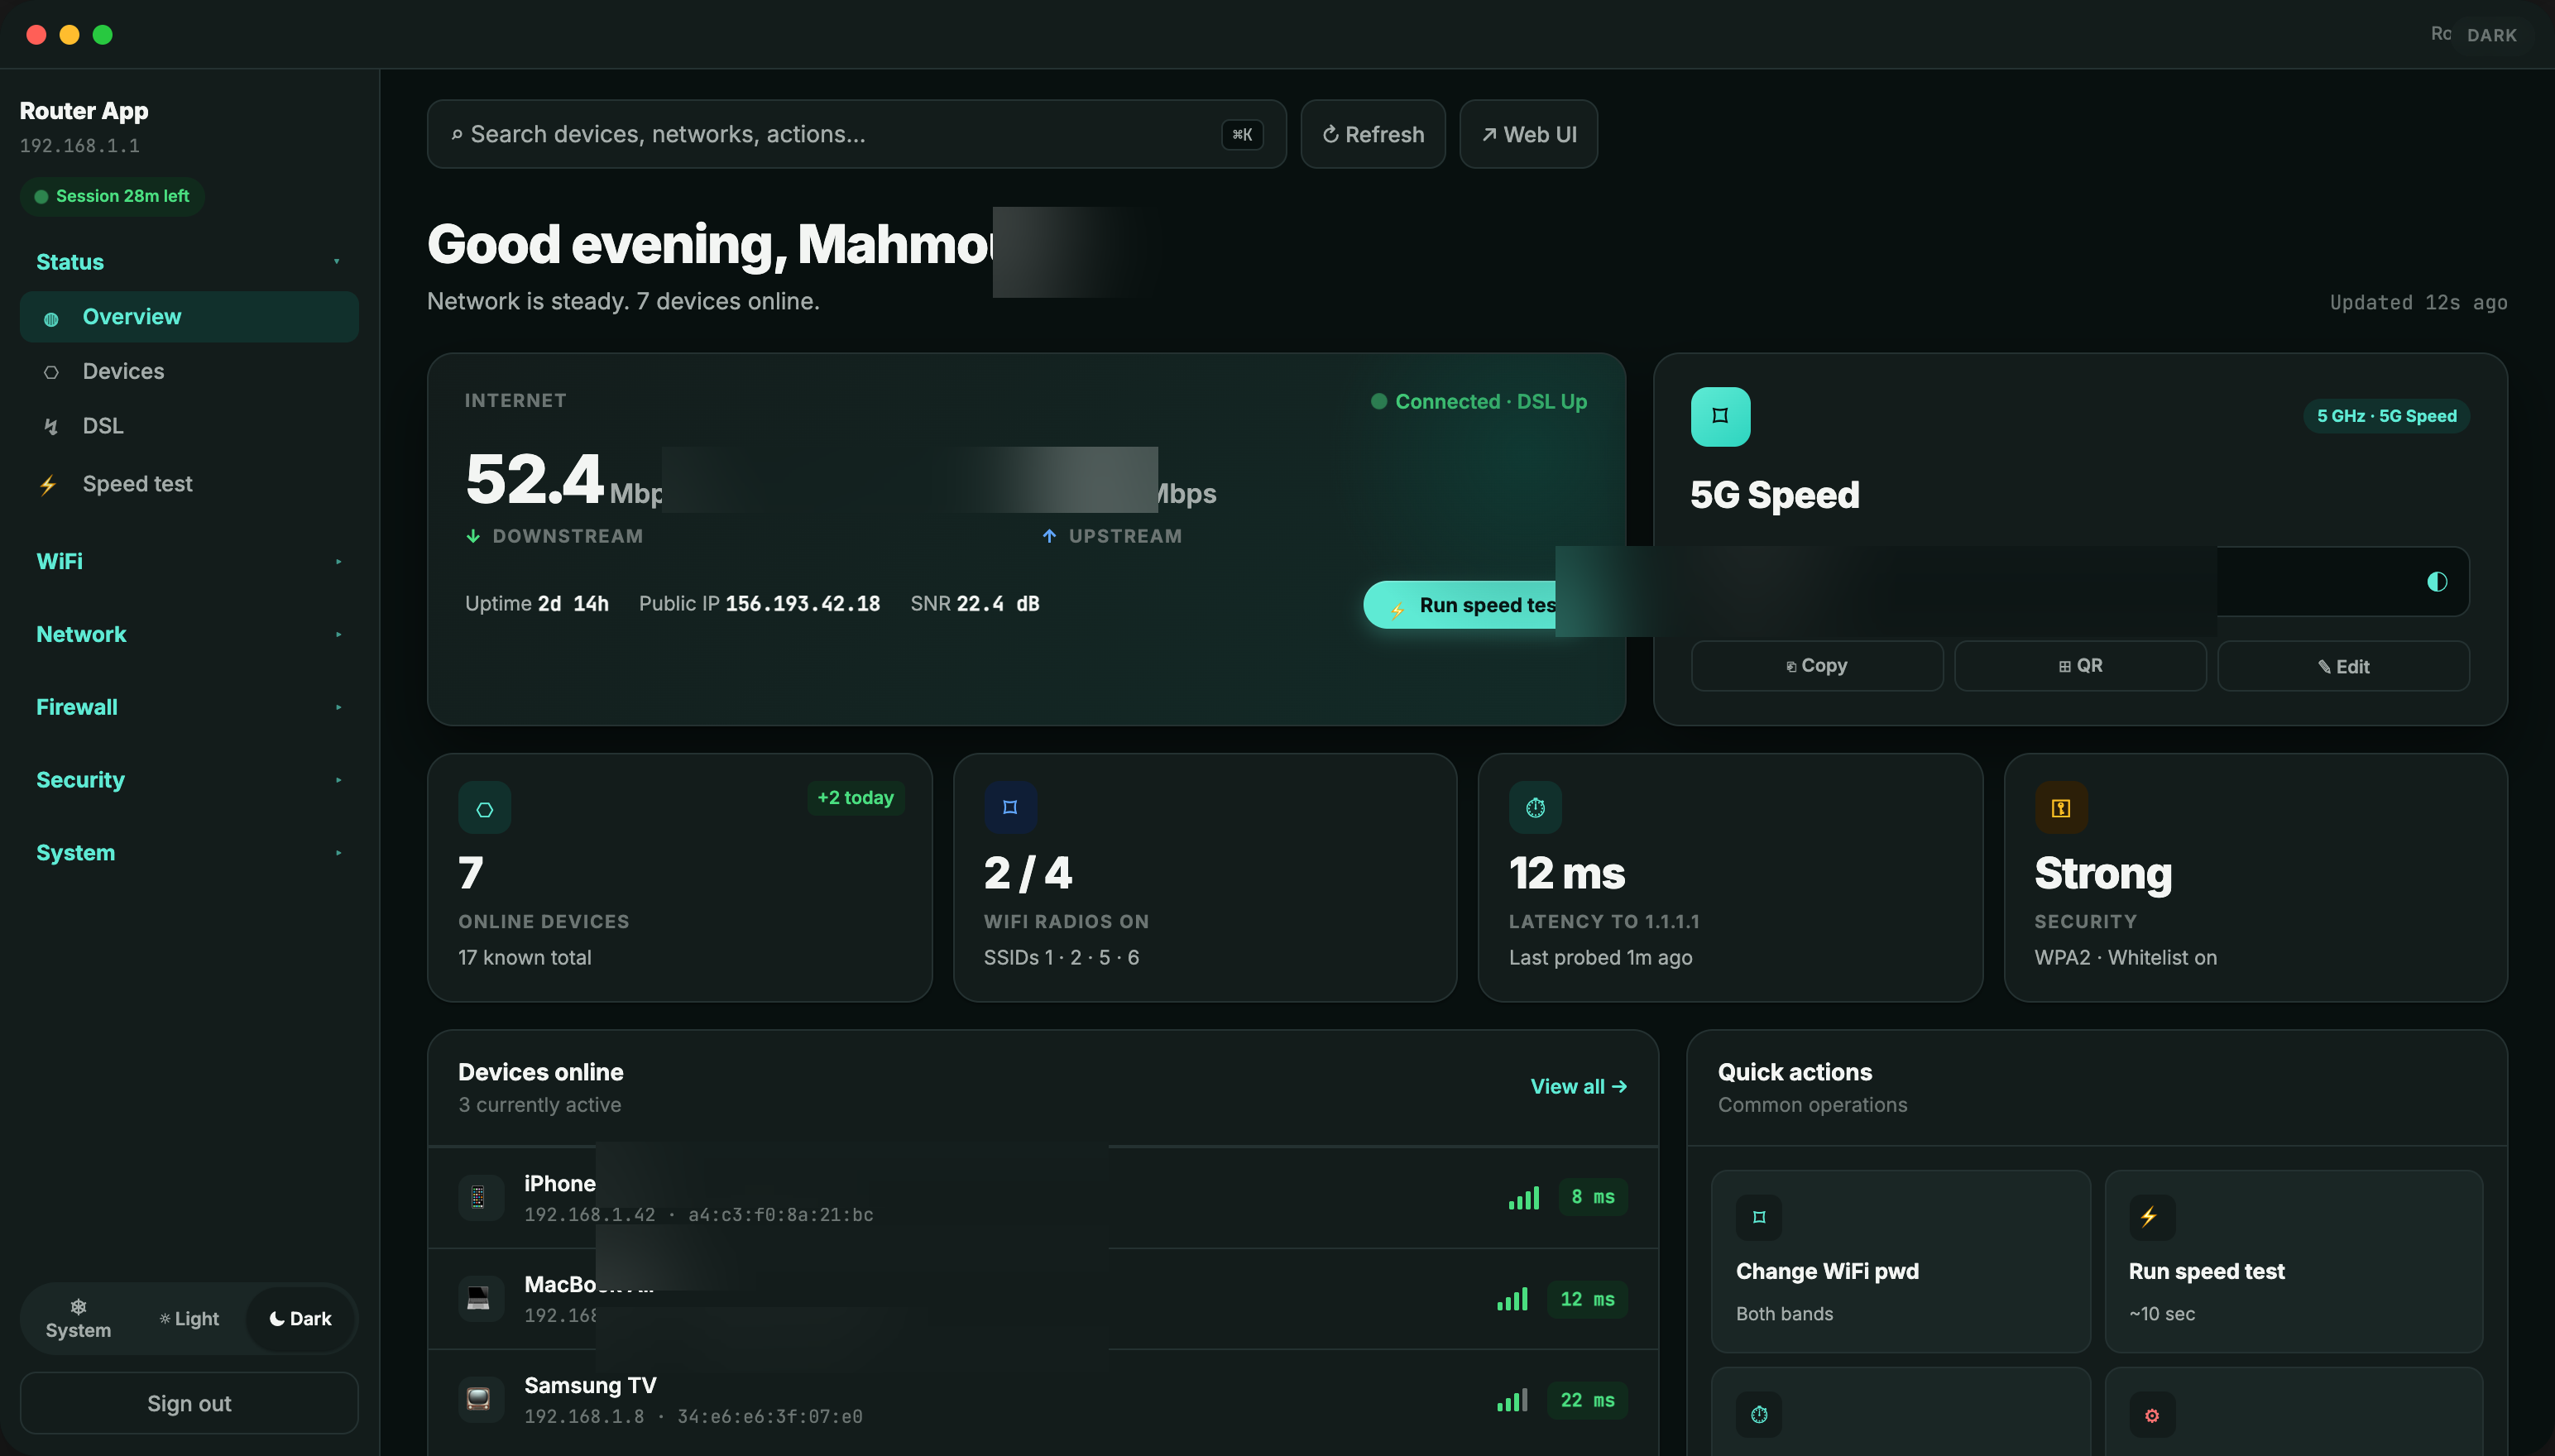Refresh the dashboard data

click(1372, 134)
